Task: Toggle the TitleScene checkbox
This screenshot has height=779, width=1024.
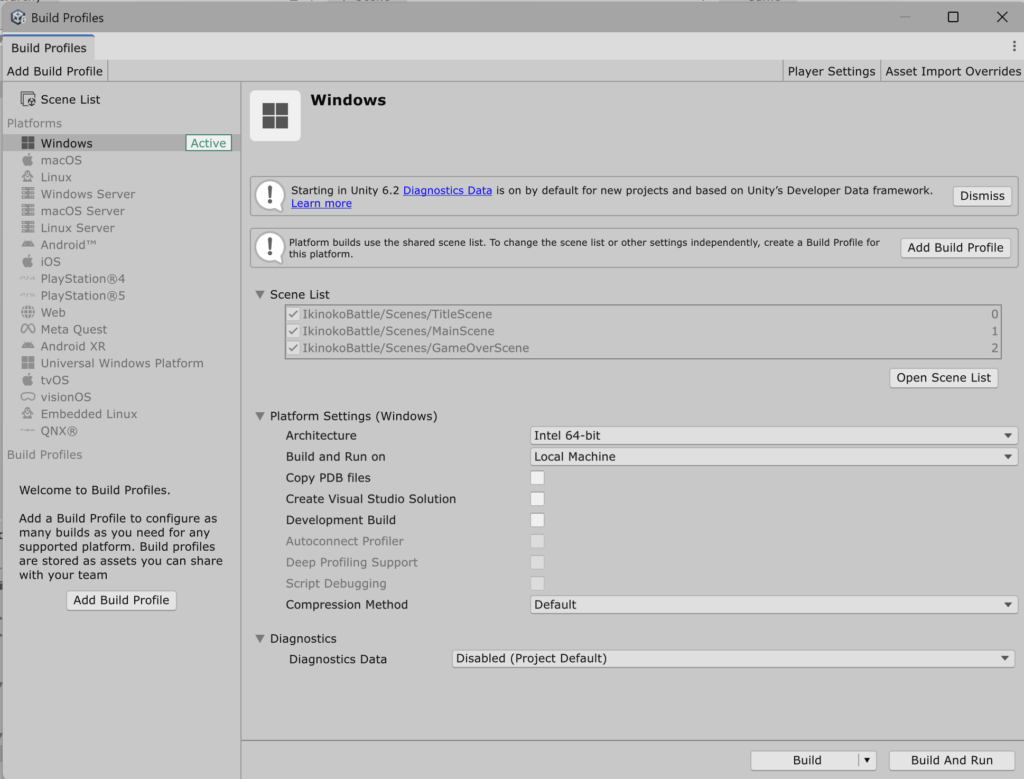Action: coord(293,314)
